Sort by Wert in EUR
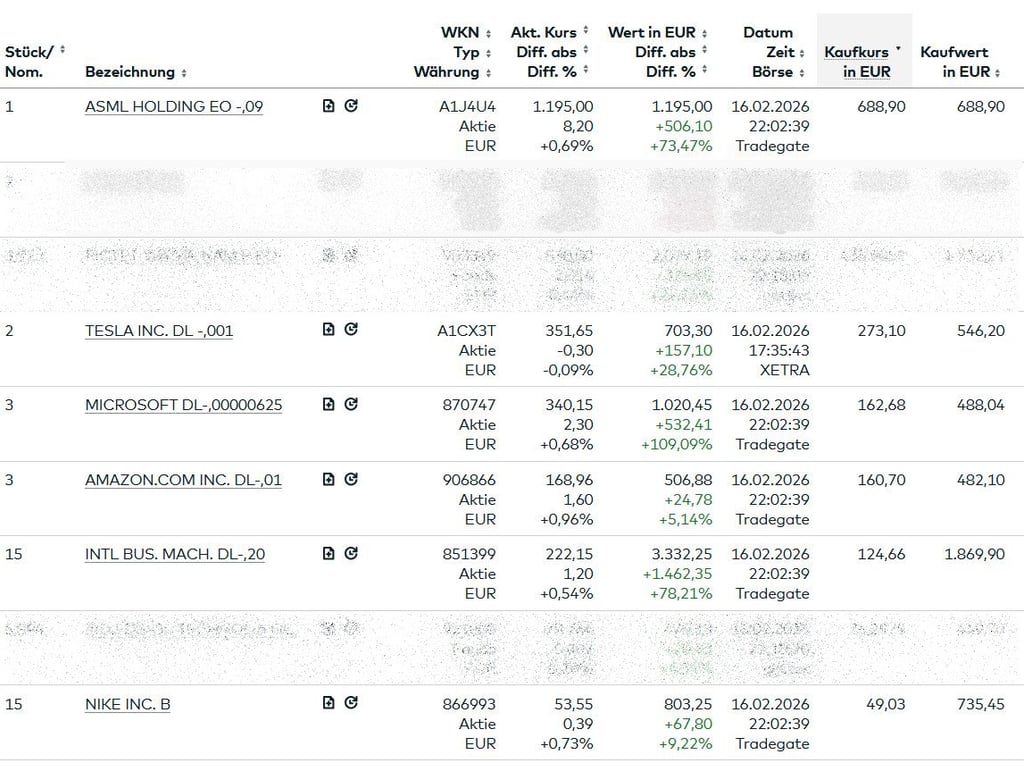Image resolution: width=1024 pixels, height=763 pixels. pyautogui.click(x=704, y=33)
